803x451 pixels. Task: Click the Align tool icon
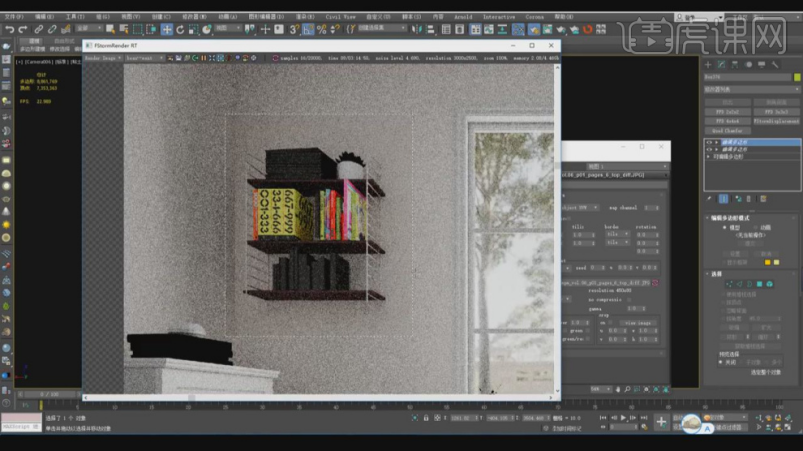(430, 29)
